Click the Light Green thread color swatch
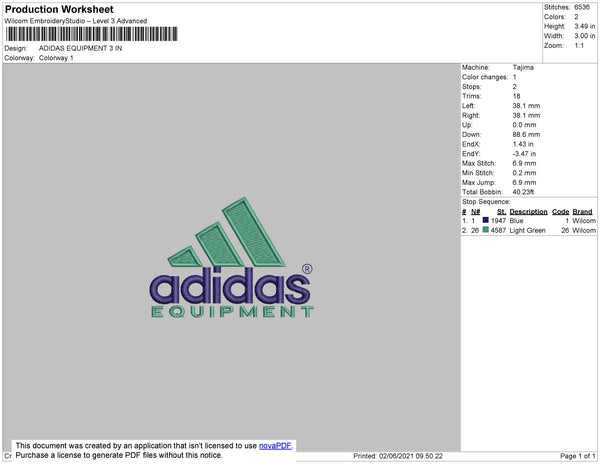This screenshot has height=464, width=600. coord(486,230)
